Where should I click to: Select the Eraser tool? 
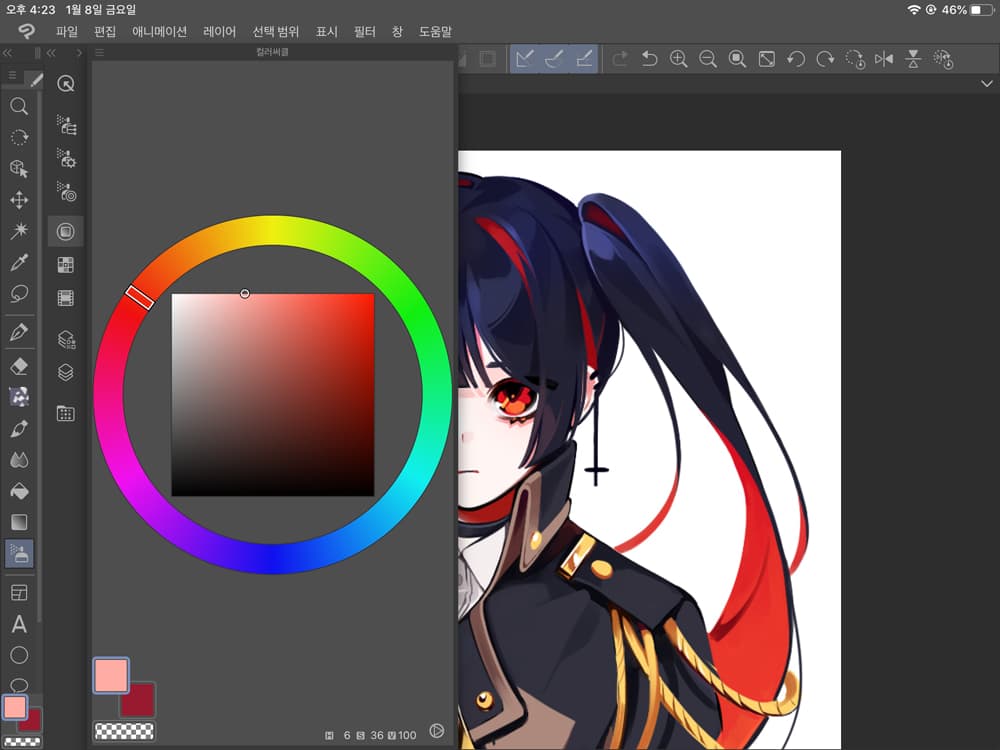tap(19, 366)
